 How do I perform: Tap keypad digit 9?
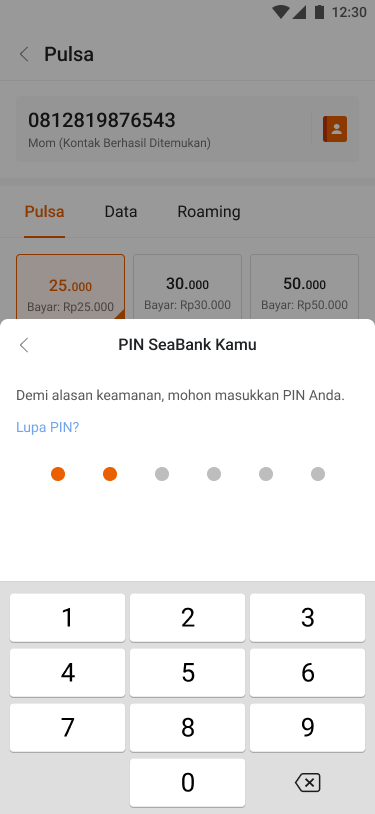pyautogui.click(x=307, y=728)
